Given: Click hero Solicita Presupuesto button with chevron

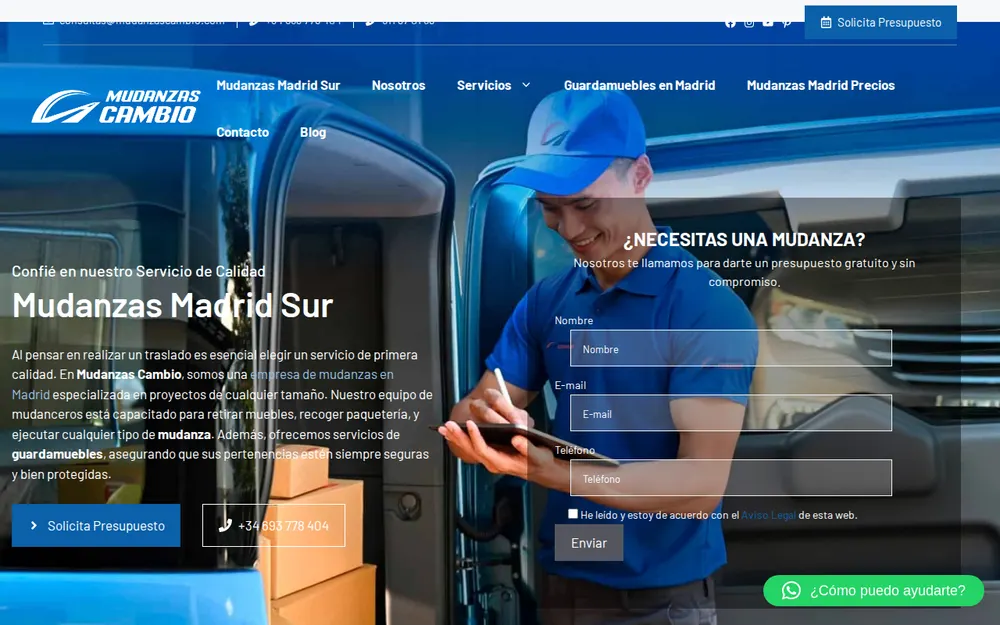Looking at the screenshot, I should (96, 526).
